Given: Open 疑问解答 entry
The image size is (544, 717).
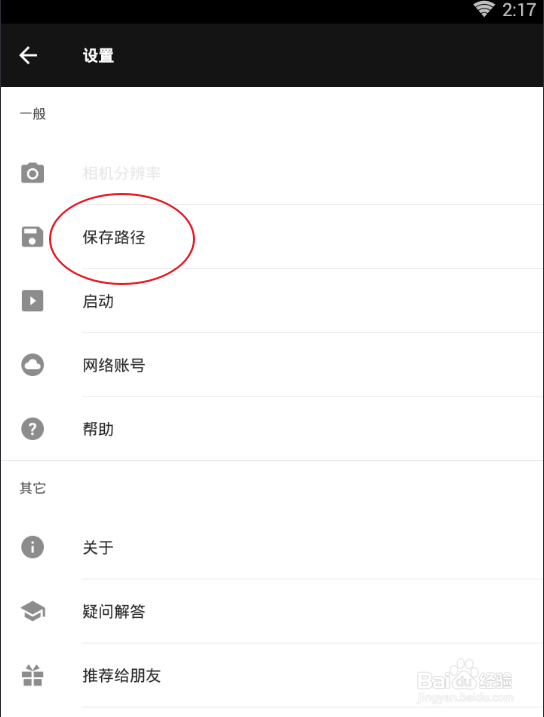Looking at the screenshot, I should pos(272,611).
